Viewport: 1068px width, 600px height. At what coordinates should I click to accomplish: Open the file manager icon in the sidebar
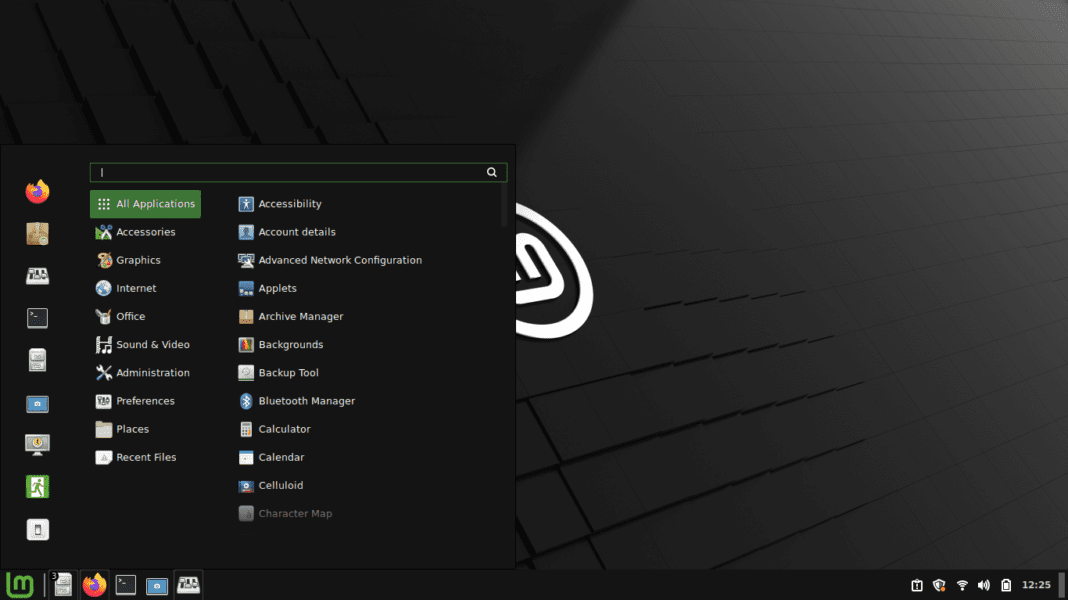point(37,359)
